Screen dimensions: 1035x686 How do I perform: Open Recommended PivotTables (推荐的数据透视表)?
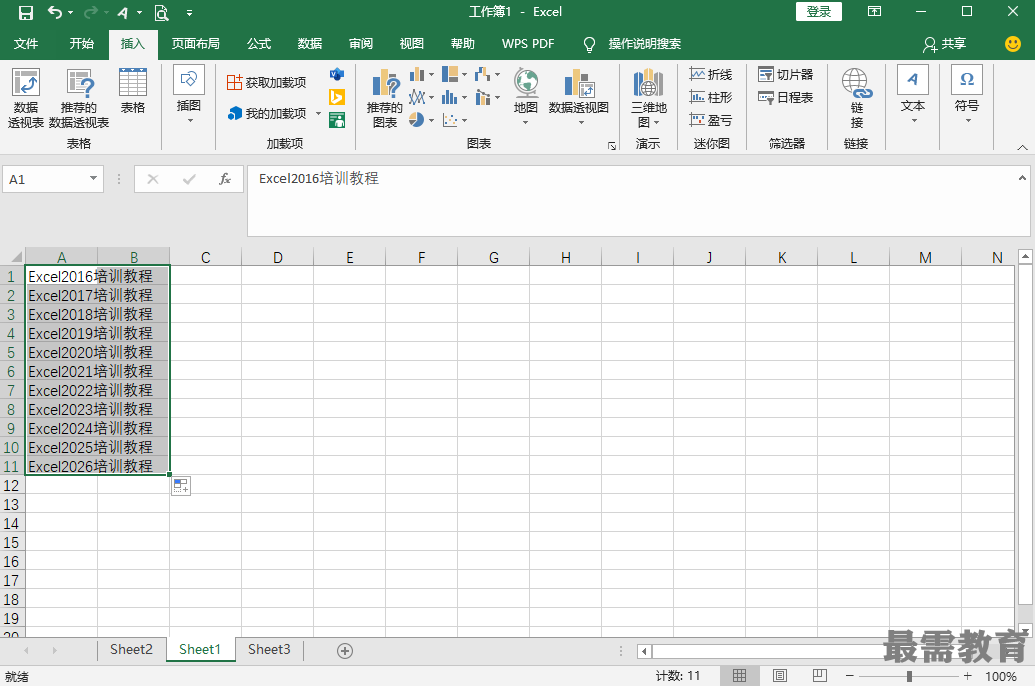[x=79, y=98]
